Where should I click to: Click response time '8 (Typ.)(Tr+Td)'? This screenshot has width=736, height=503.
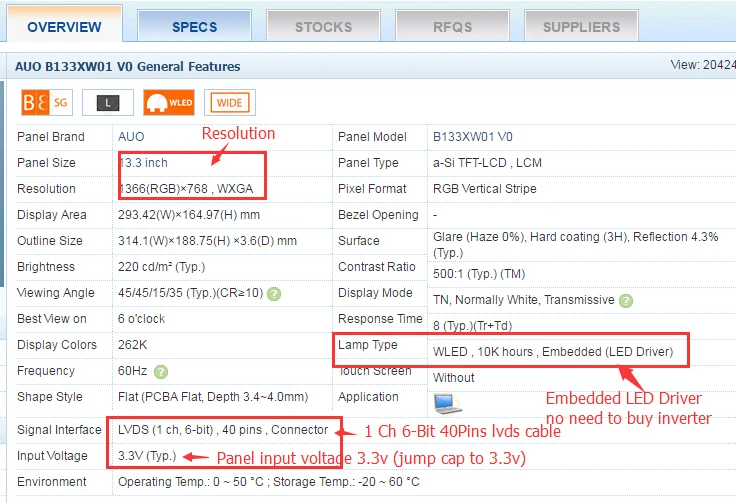(472, 325)
